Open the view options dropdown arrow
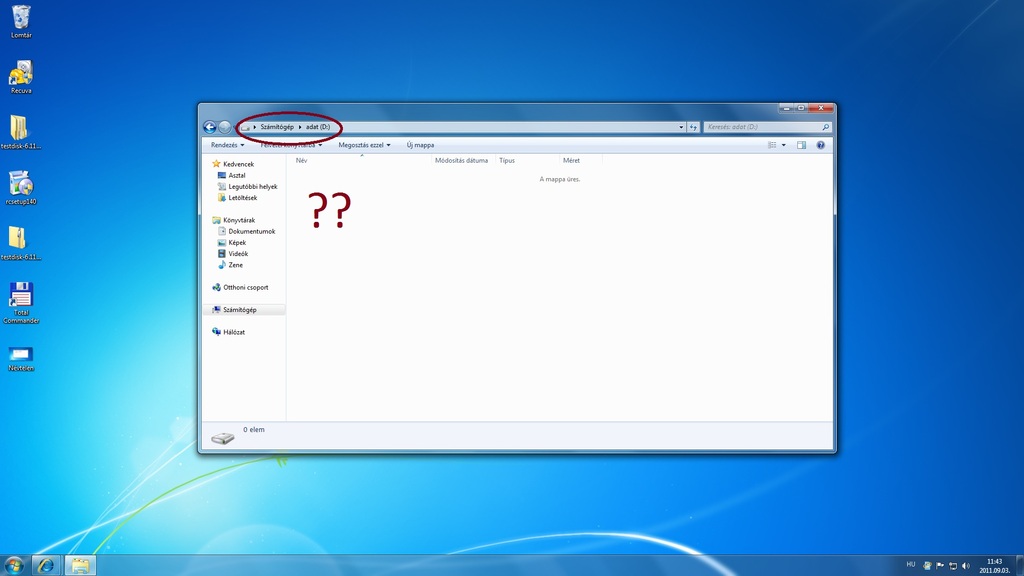Viewport: 1024px width, 576px height. [x=784, y=145]
